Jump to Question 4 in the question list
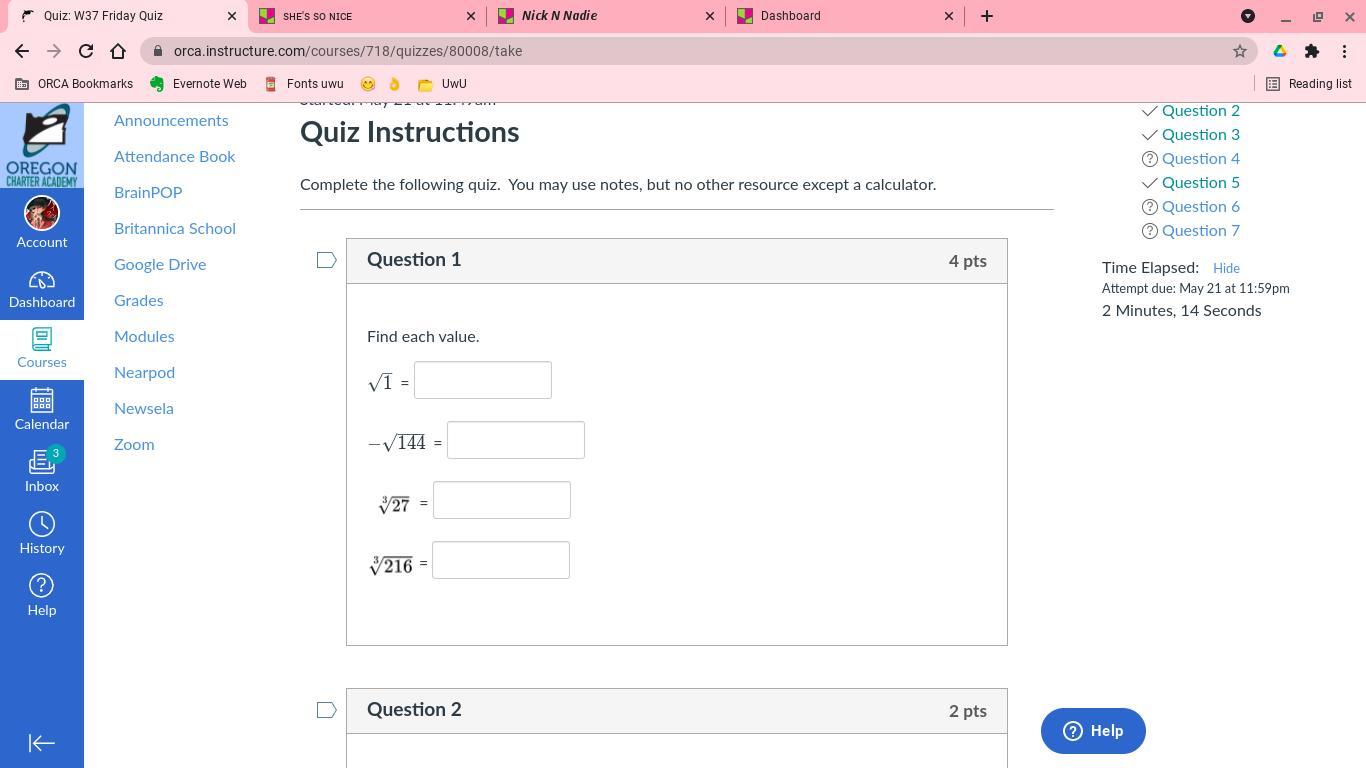Screen dimensions: 1366x768 [x=1200, y=158]
